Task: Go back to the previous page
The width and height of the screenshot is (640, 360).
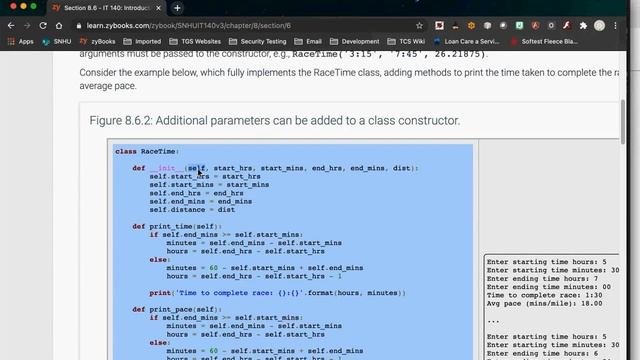Action: (11, 25)
